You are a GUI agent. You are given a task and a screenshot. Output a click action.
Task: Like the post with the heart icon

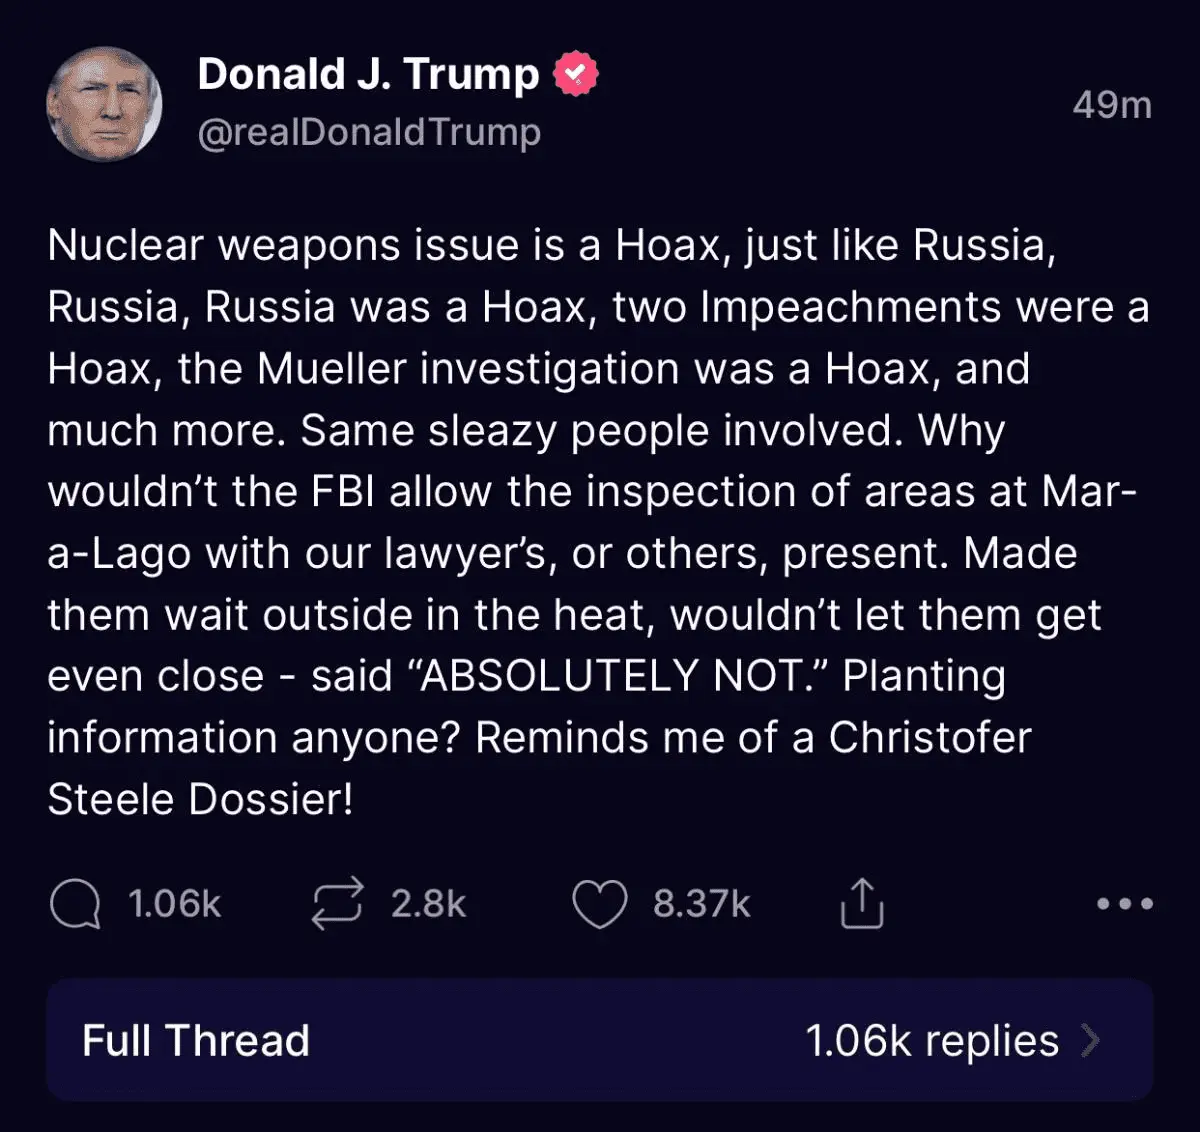click(x=599, y=904)
